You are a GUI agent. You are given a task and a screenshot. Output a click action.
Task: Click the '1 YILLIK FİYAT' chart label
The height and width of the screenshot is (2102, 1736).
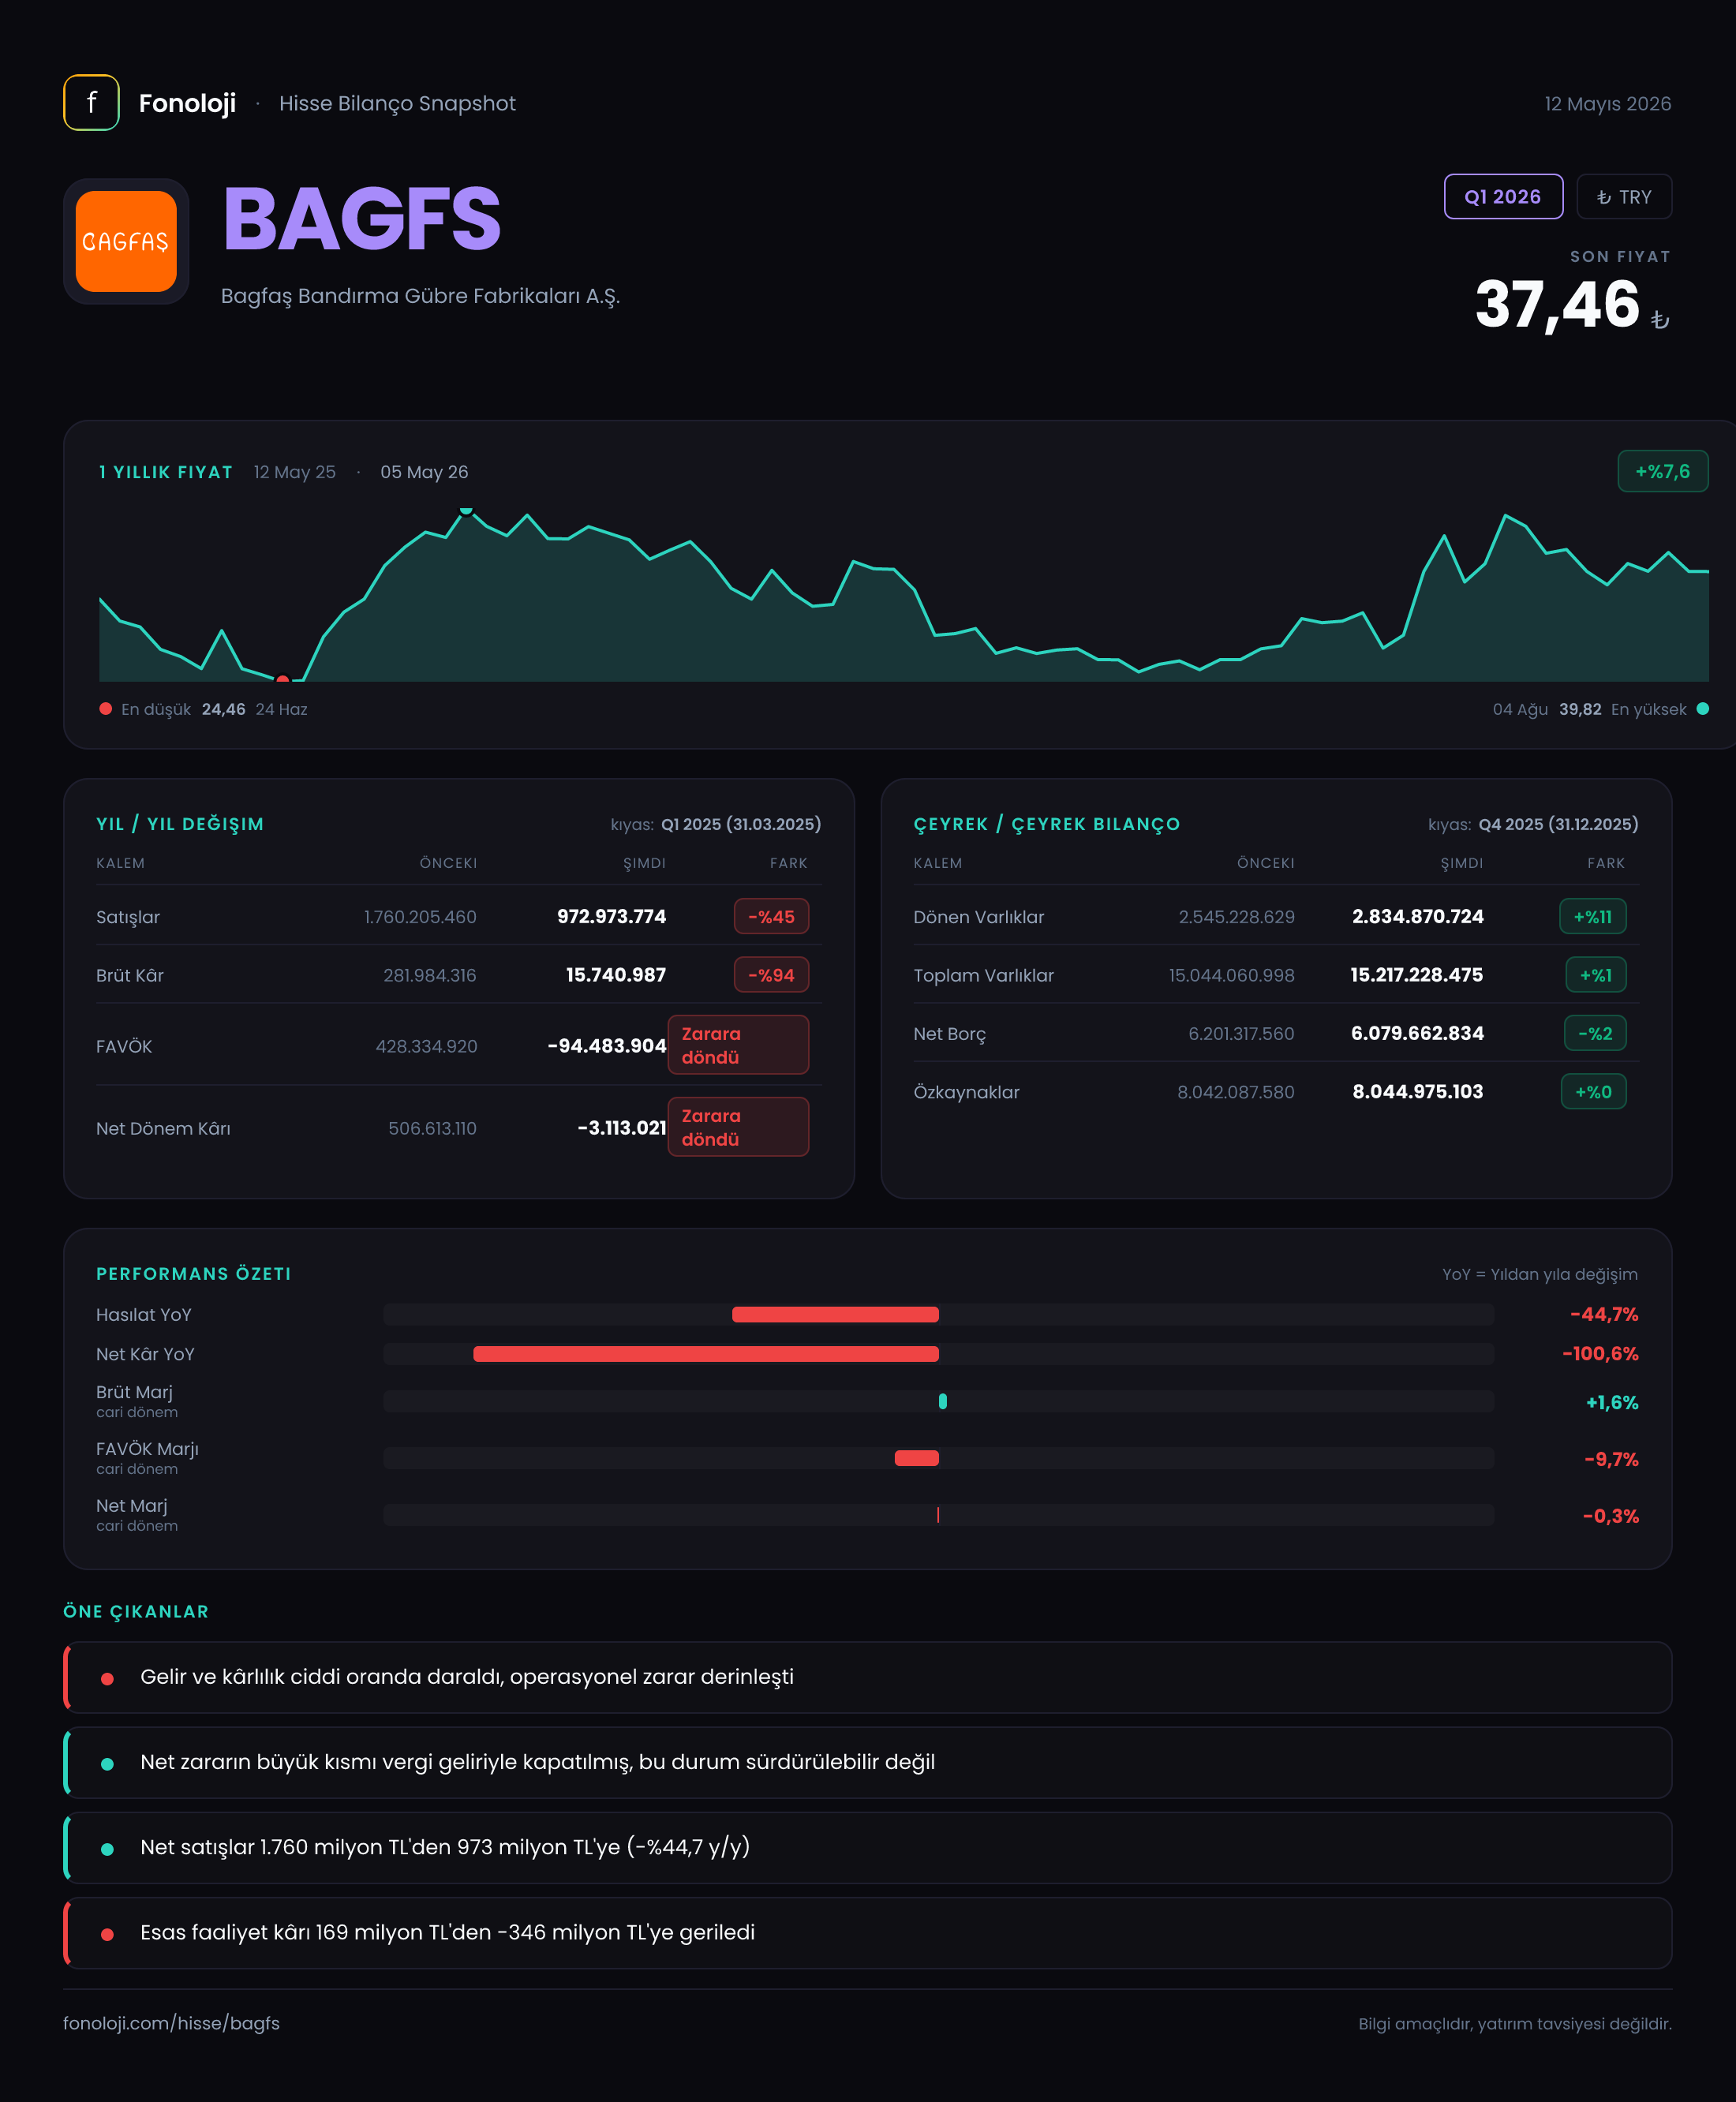[166, 472]
